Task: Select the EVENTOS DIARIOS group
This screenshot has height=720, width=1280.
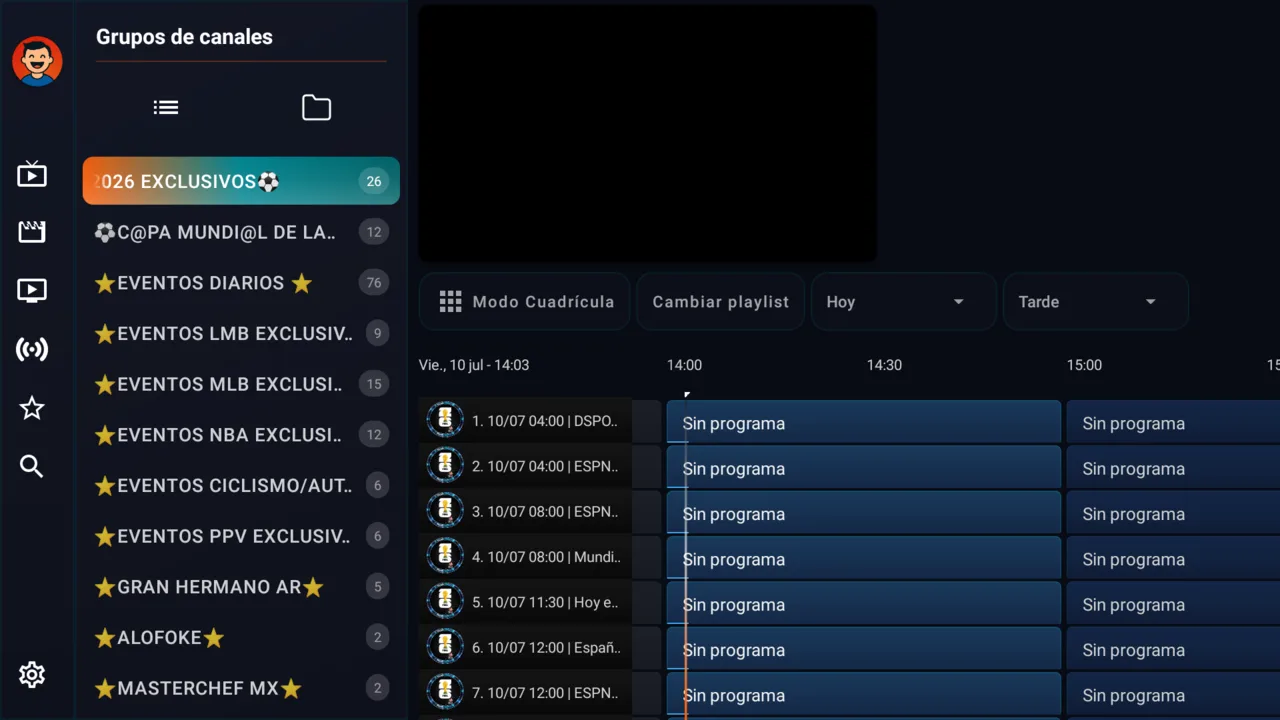Action: point(241,283)
